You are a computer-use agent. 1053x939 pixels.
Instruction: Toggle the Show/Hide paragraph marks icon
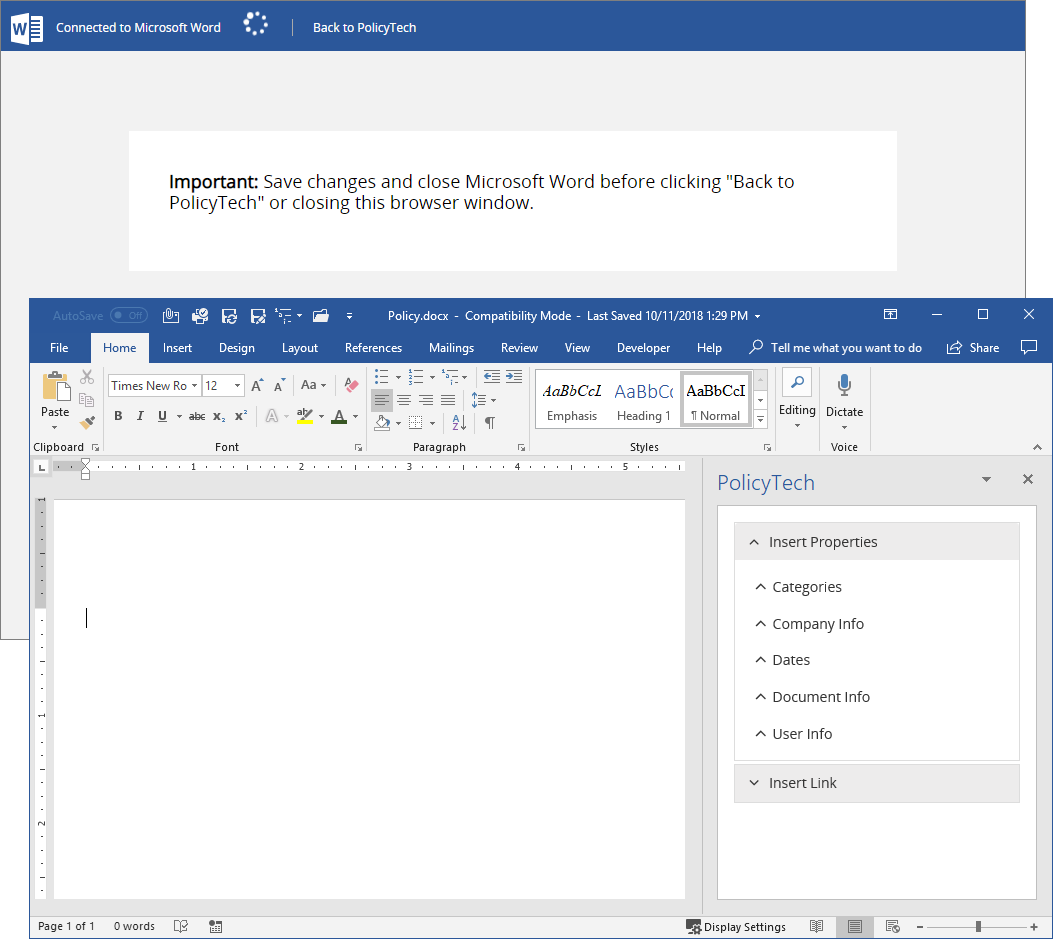(489, 422)
